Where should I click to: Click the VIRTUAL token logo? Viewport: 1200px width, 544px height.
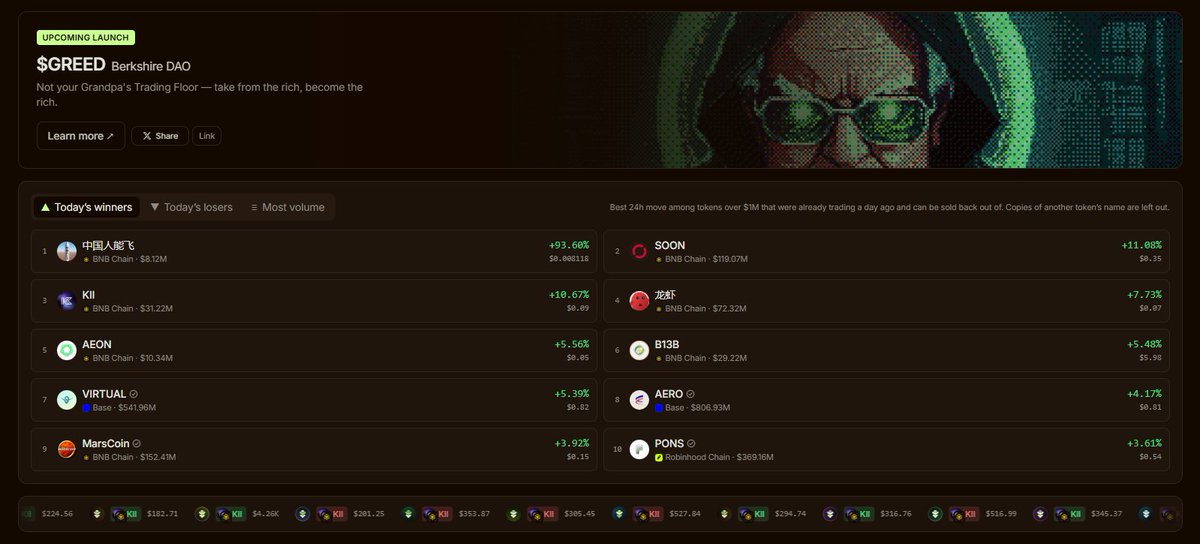click(x=67, y=400)
